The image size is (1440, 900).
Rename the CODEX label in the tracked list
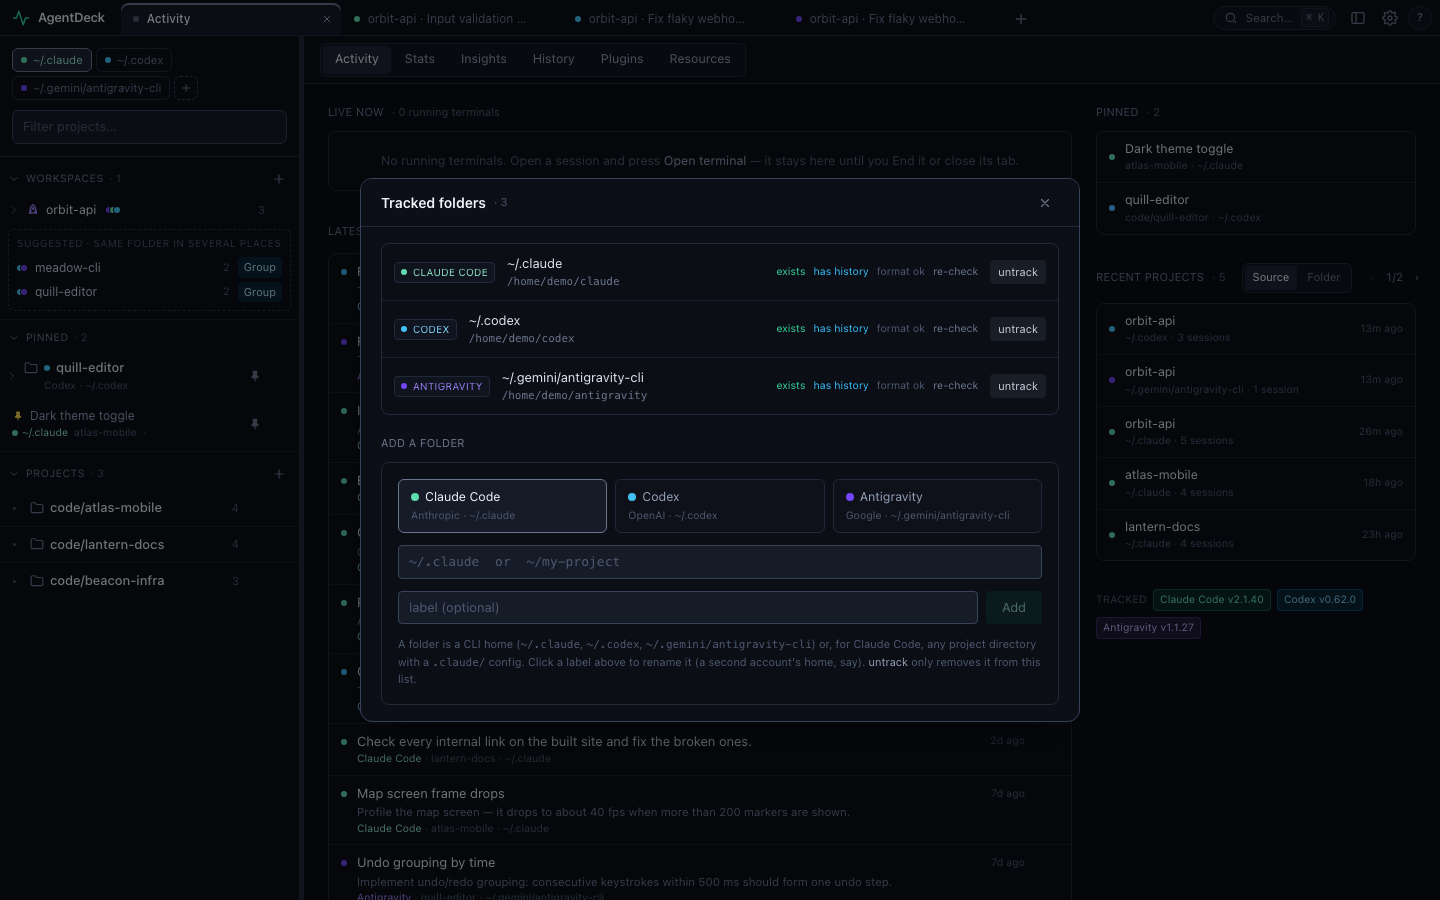(425, 329)
